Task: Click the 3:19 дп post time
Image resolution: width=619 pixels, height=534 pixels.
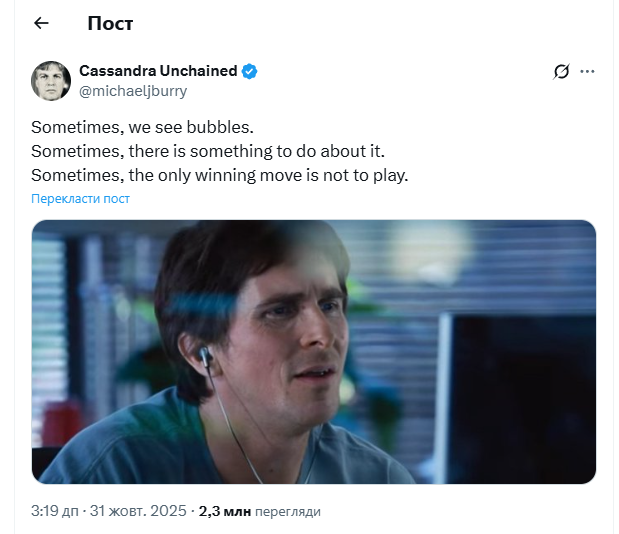Action: coord(52,511)
